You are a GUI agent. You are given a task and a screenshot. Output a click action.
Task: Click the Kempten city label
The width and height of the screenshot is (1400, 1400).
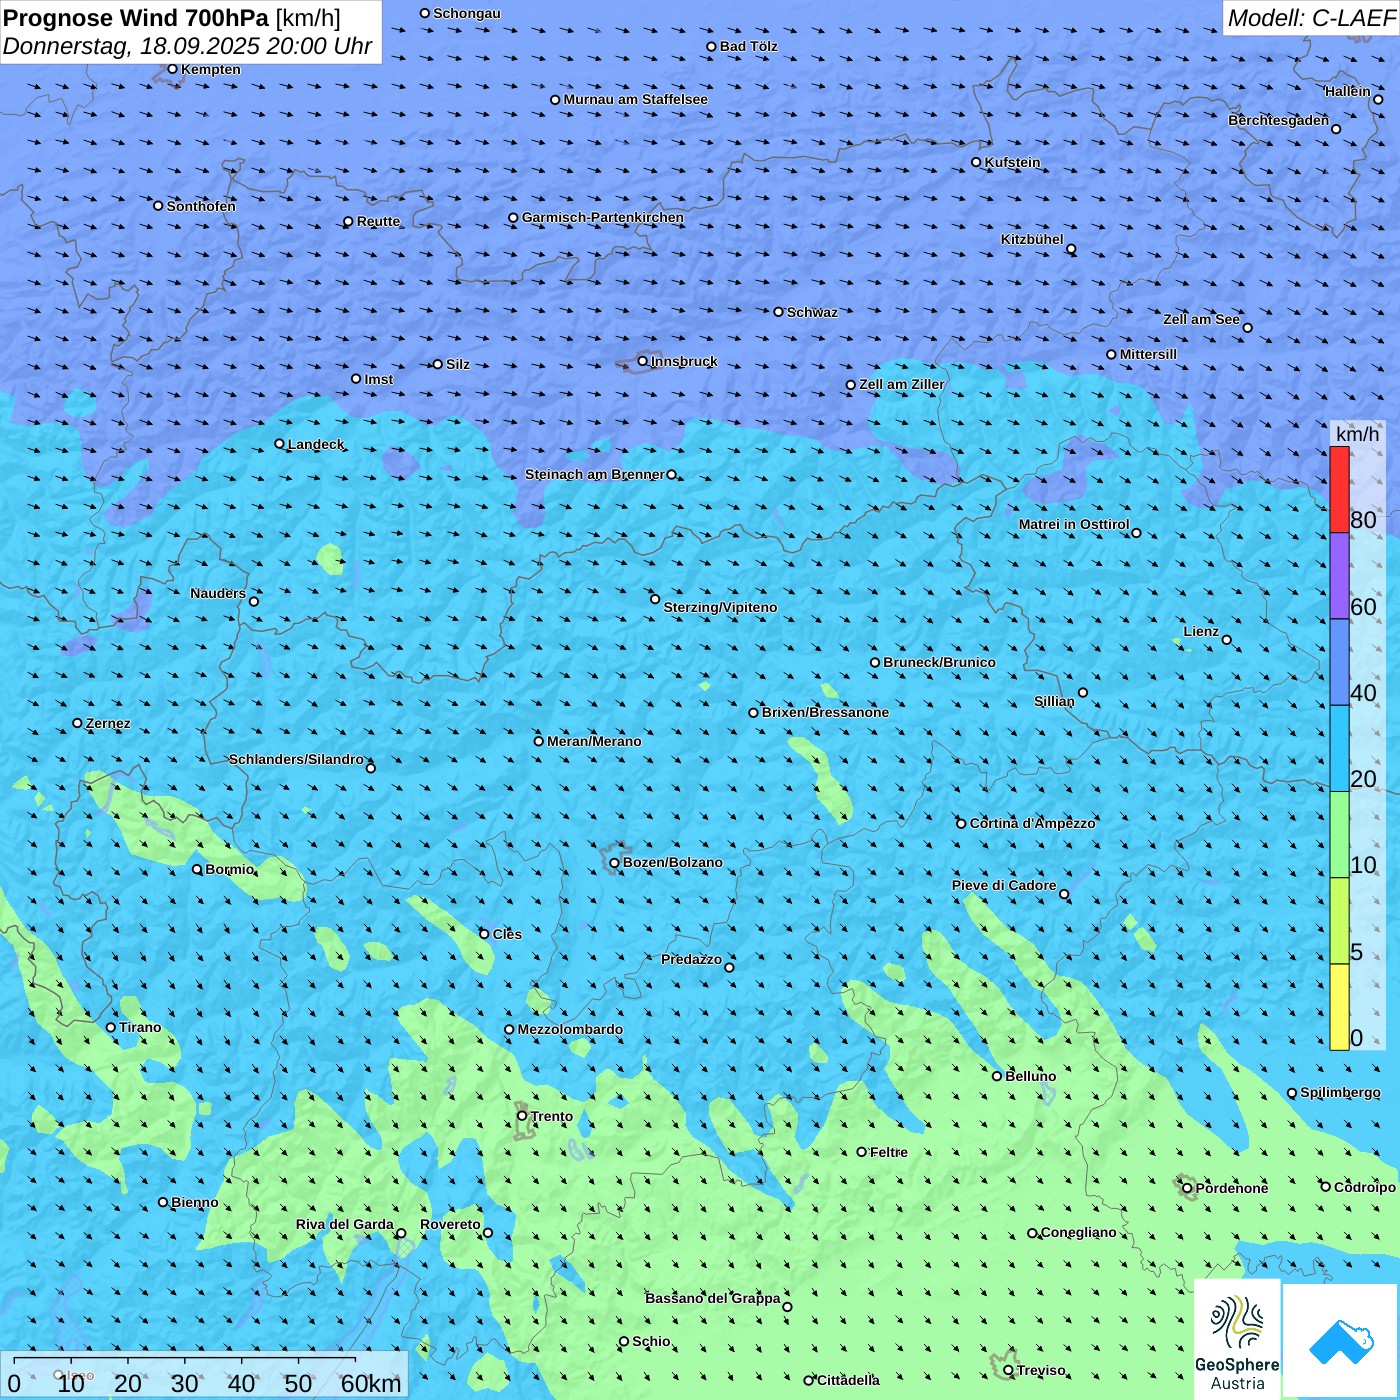pos(211,69)
